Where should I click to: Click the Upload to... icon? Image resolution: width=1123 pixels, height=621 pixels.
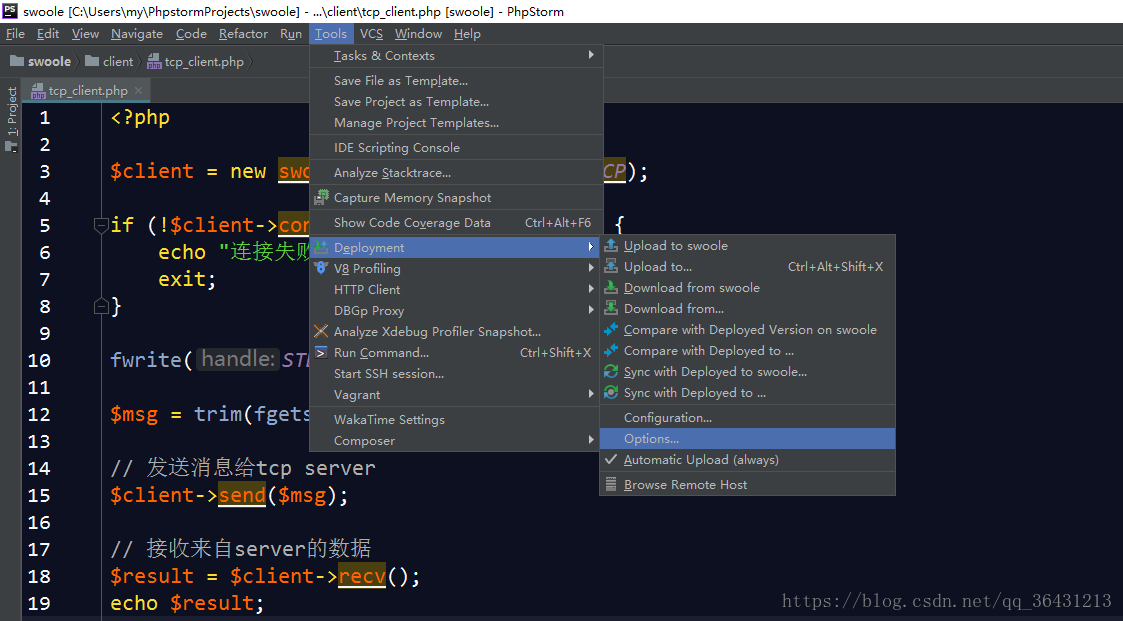pyautogui.click(x=611, y=266)
